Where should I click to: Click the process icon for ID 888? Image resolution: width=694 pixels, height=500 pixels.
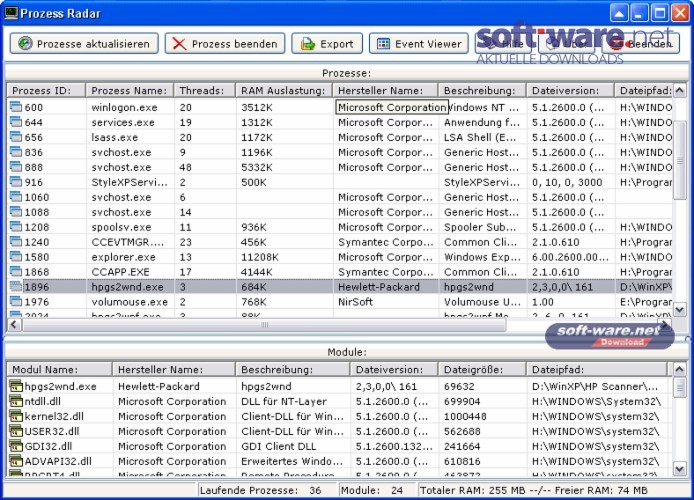tap(16, 167)
